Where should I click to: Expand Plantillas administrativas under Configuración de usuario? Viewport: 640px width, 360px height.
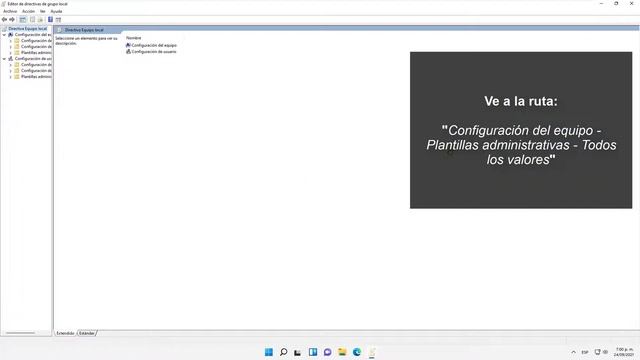11,77
